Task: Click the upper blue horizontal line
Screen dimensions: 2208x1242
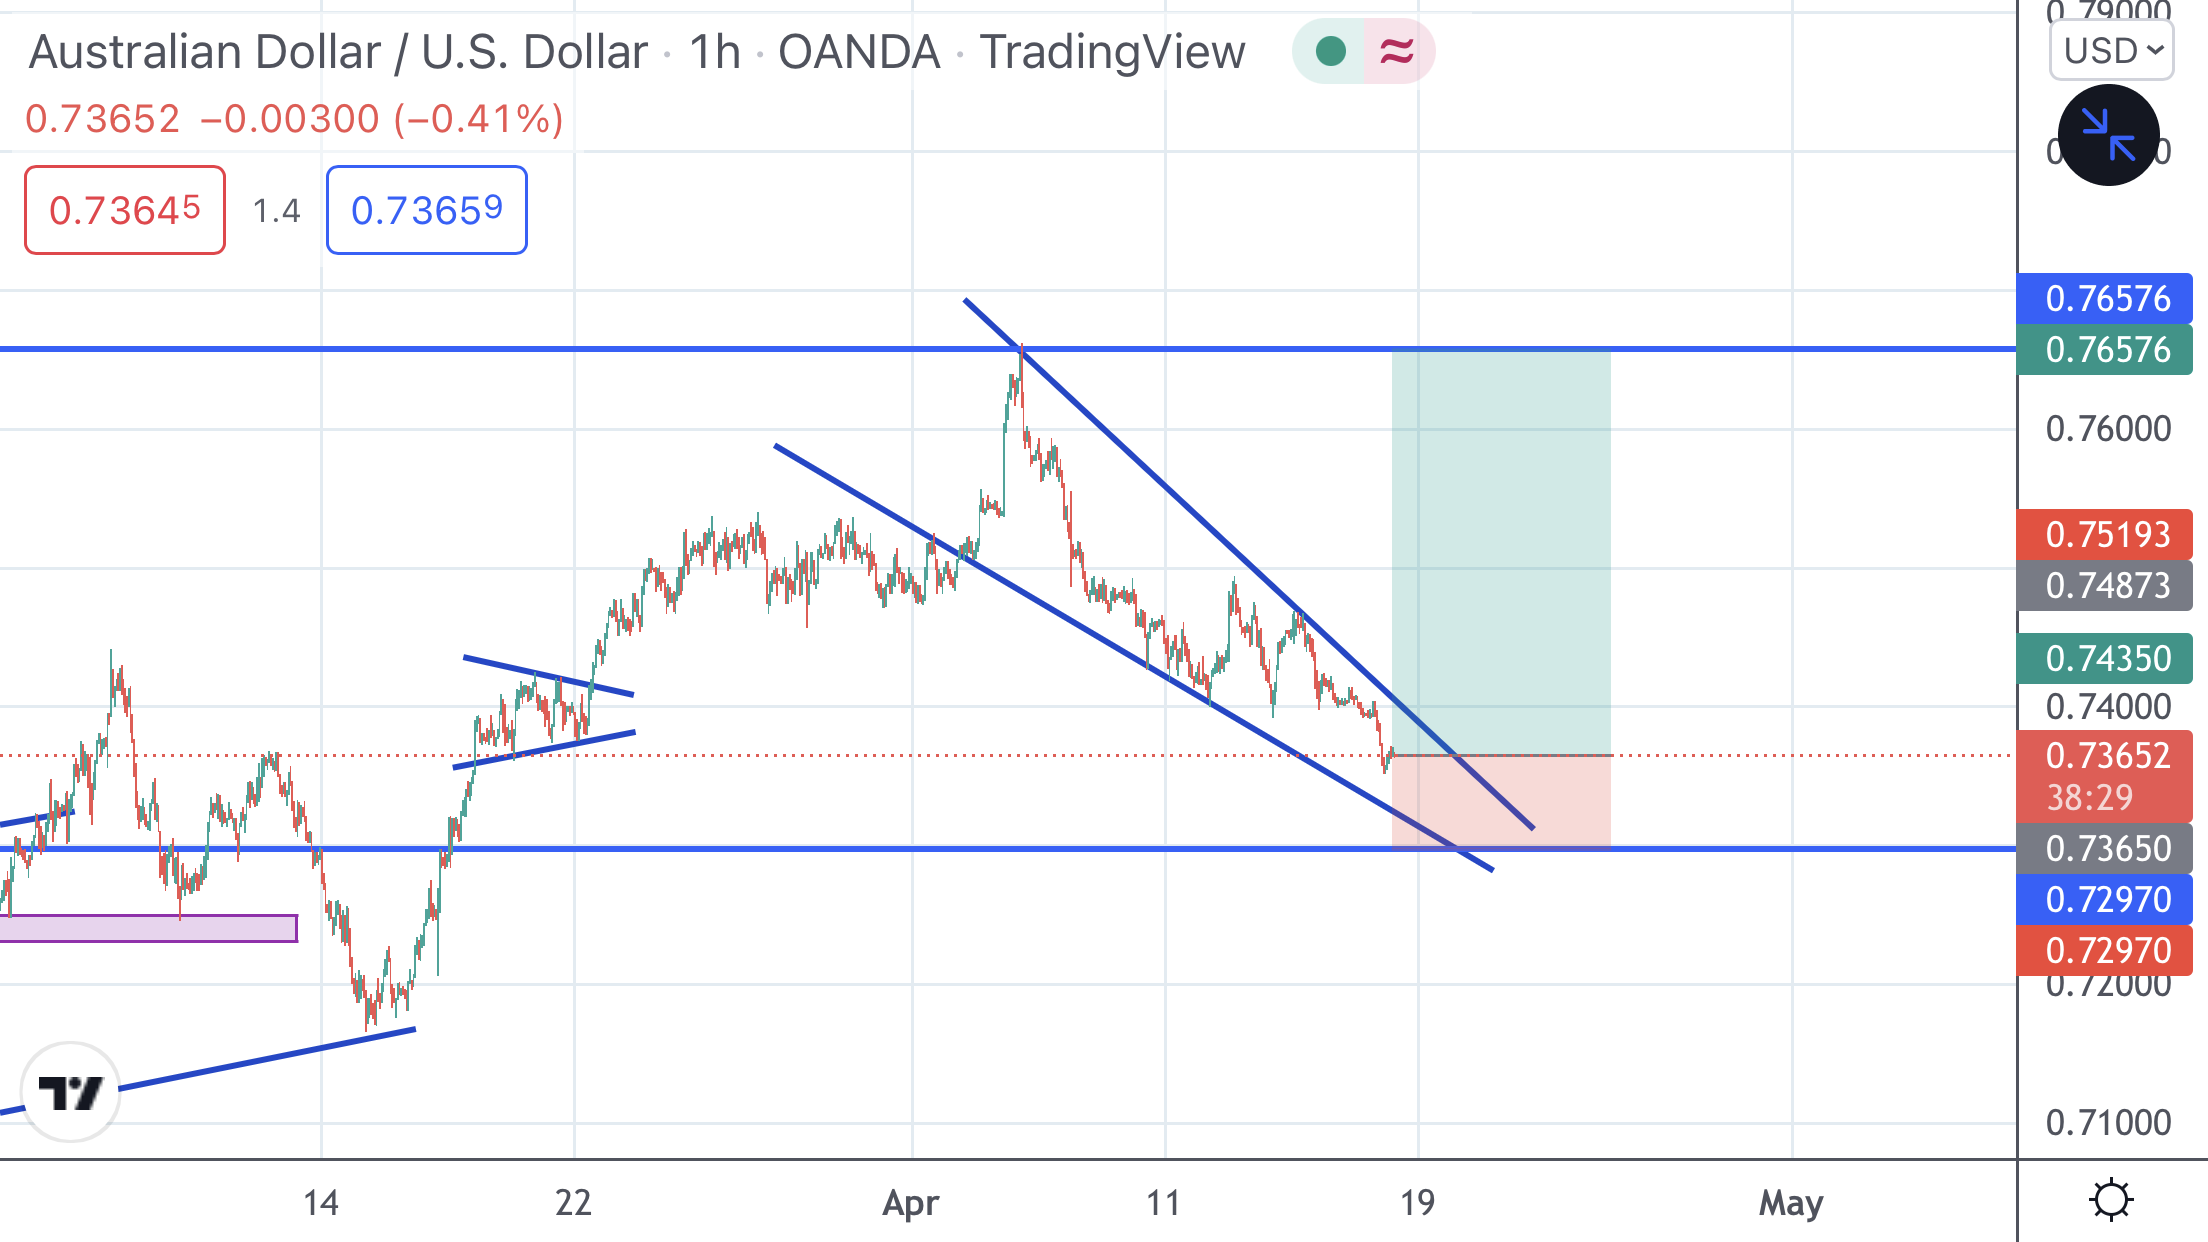Action: pyautogui.click(x=500, y=349)
